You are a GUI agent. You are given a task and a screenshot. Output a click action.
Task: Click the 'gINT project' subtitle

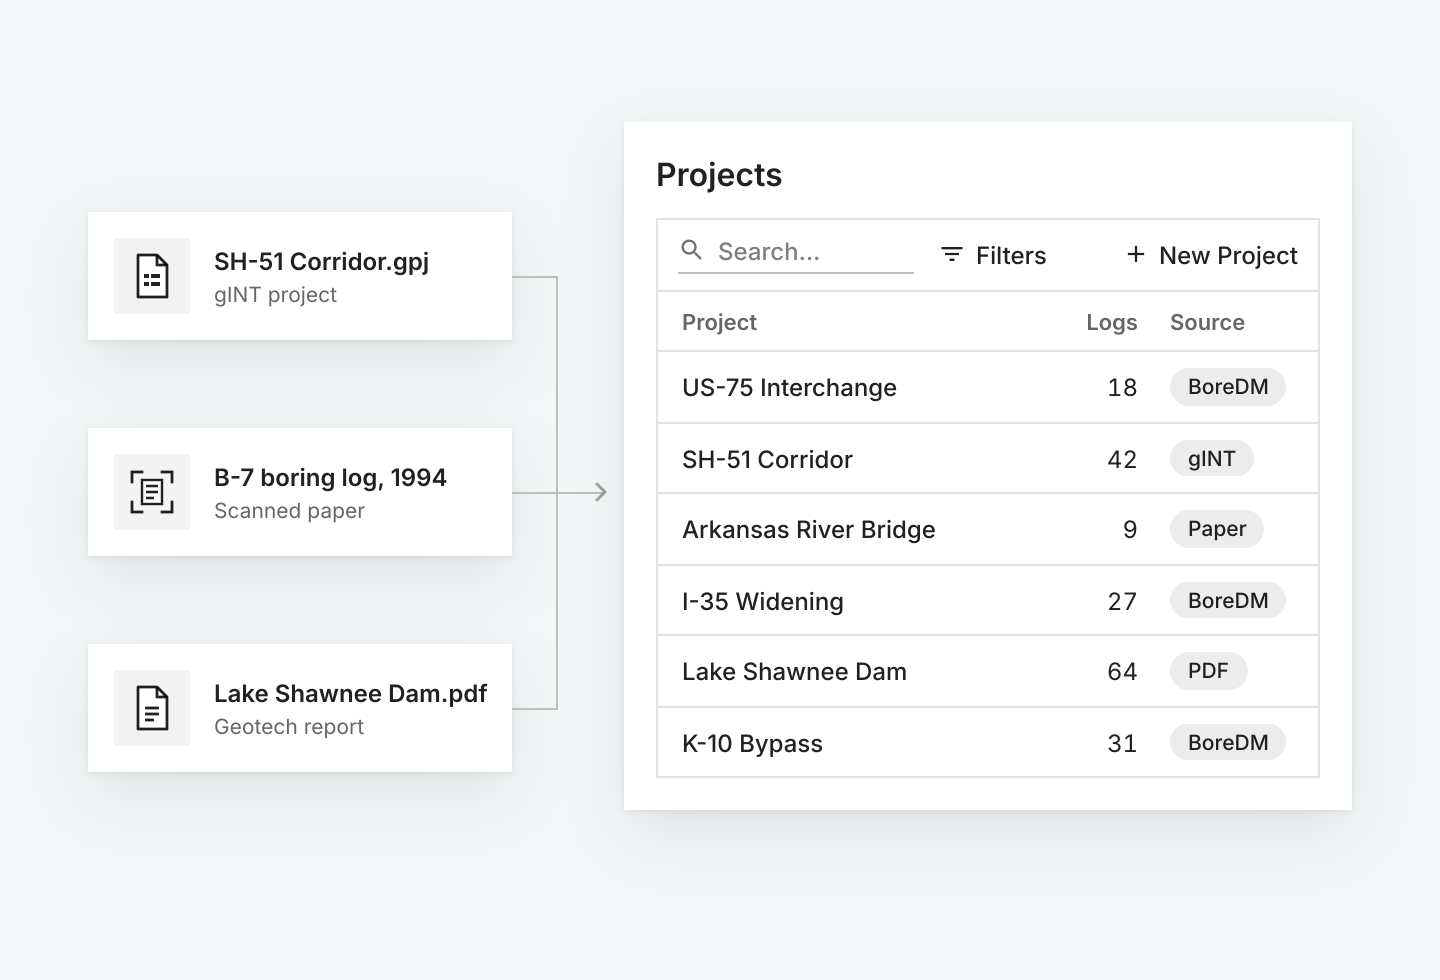click(275, 295)
